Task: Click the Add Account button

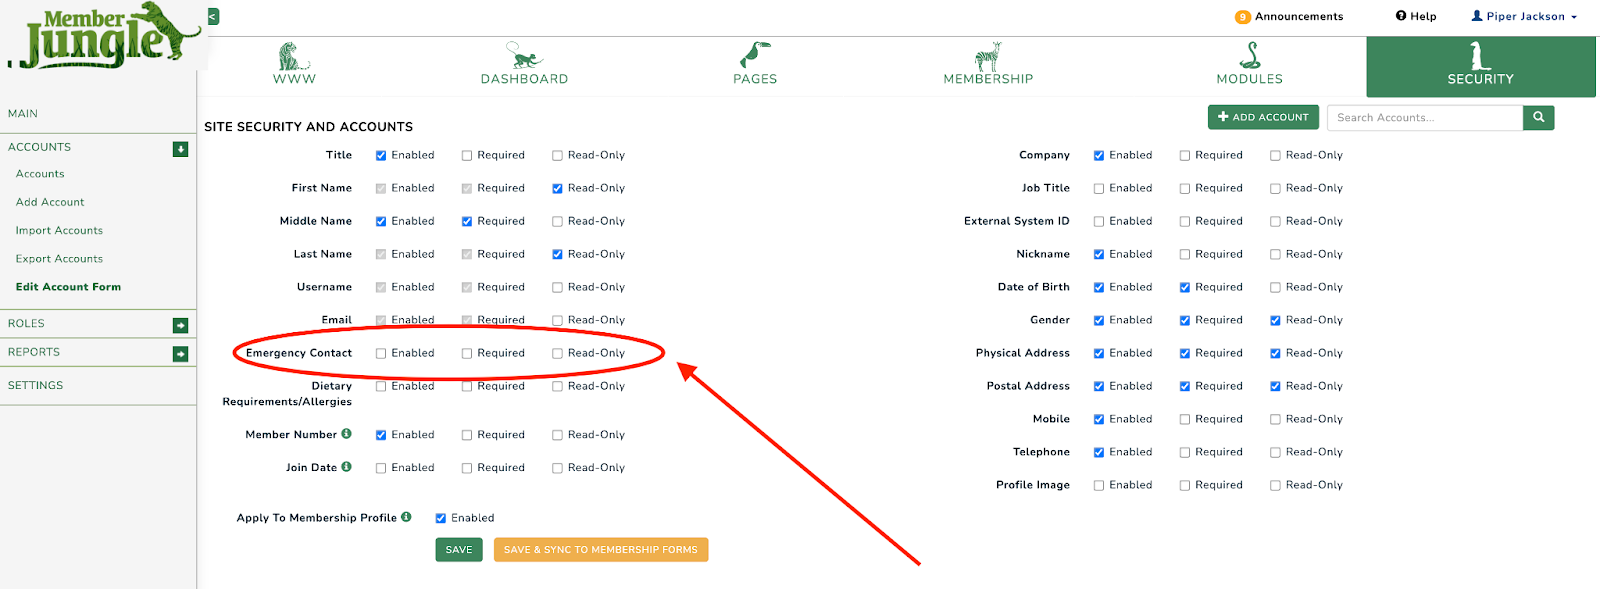Action: (1263, 117)
